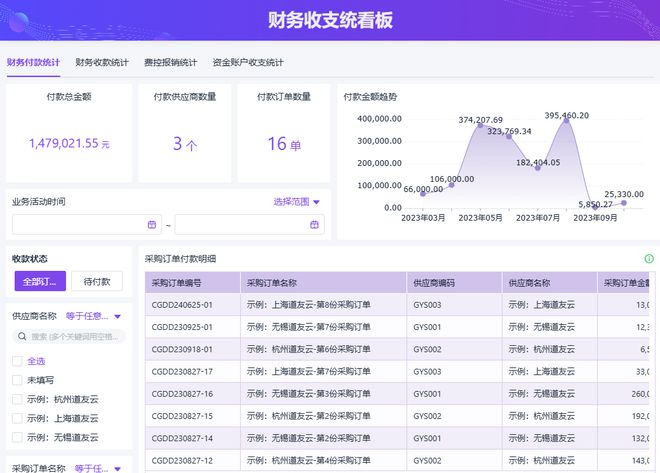660x473 pixels.
Task: Tick the 未填写 checkbox
Action: coord(17,380)
